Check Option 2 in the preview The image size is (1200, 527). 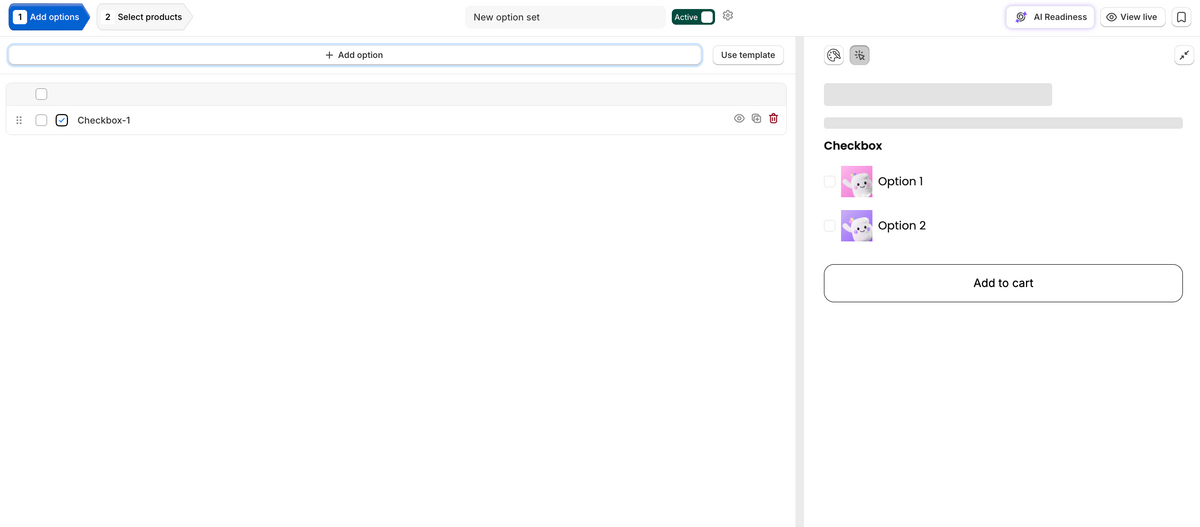[830, 226]
